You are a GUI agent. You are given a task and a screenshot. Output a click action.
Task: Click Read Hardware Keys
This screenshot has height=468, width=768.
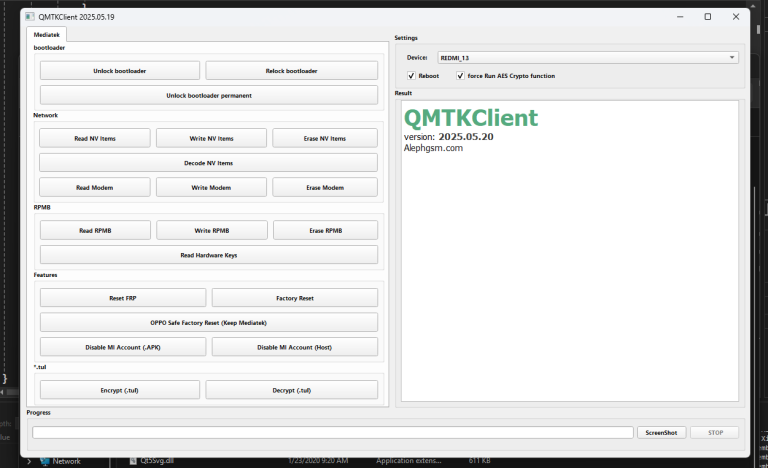(208, 255)
